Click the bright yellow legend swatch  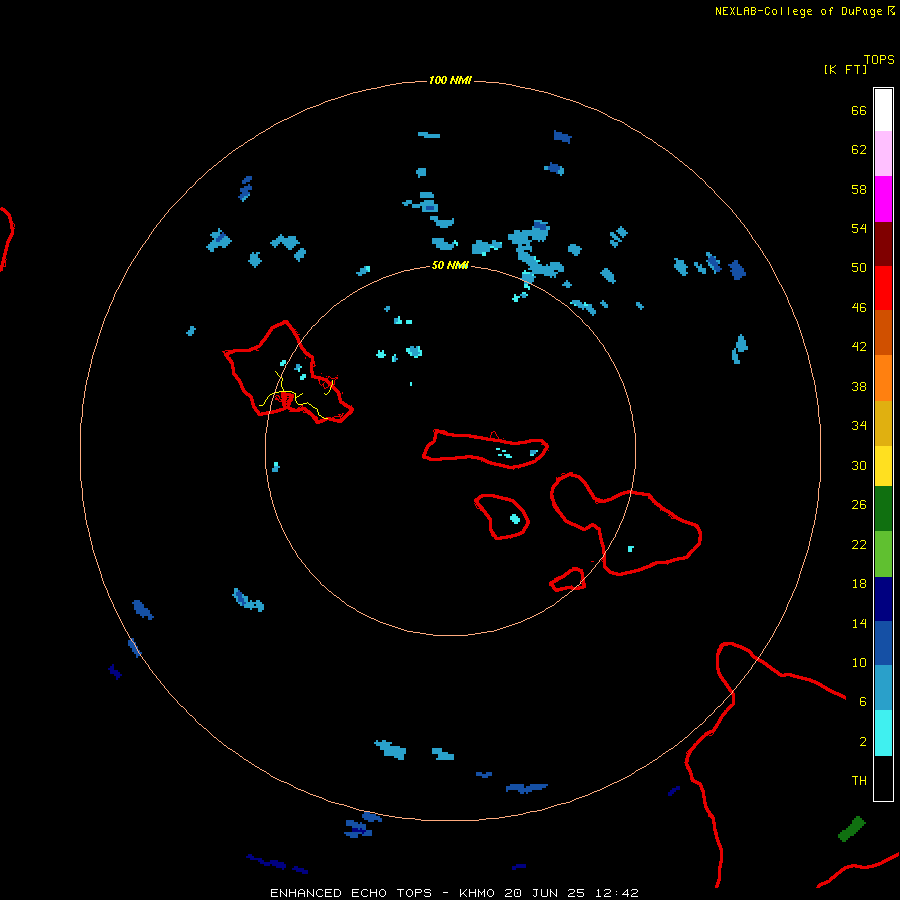pyautogui.click(x=883, y=466)
